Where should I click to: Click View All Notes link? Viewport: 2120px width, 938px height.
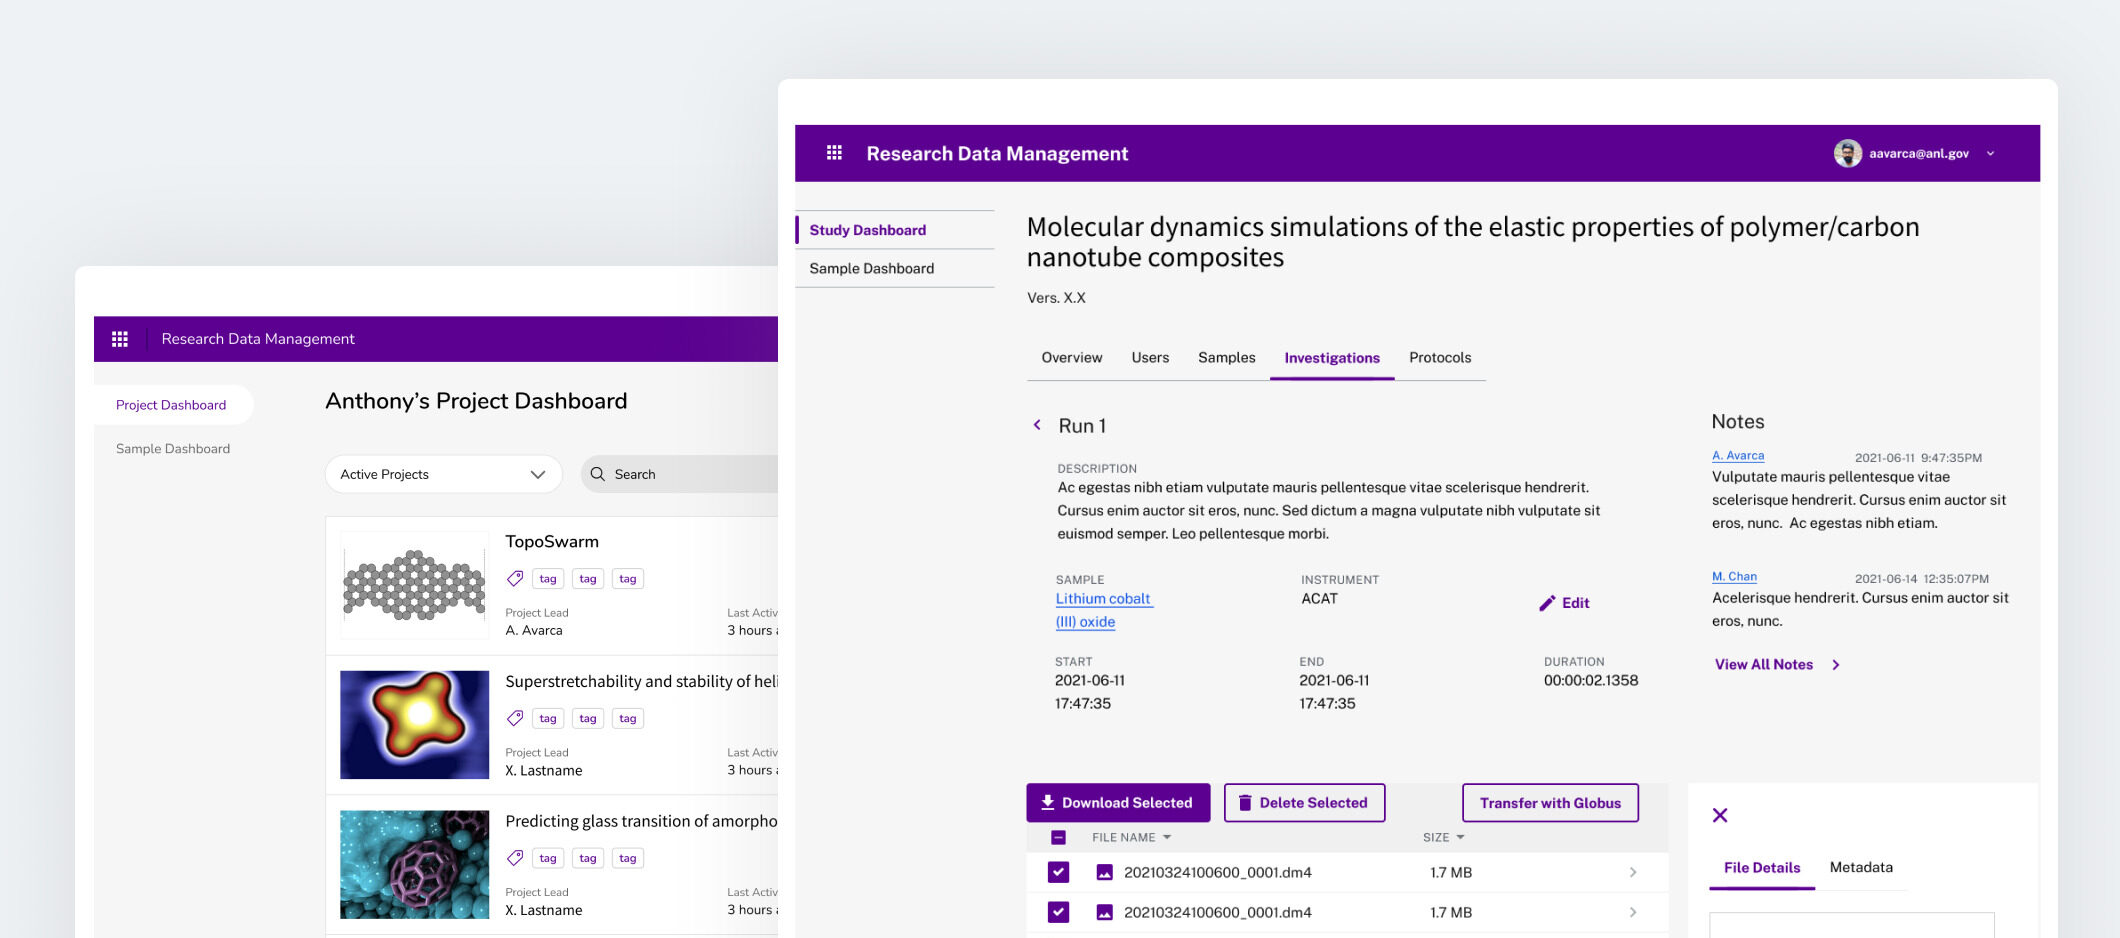(1764, 665)
